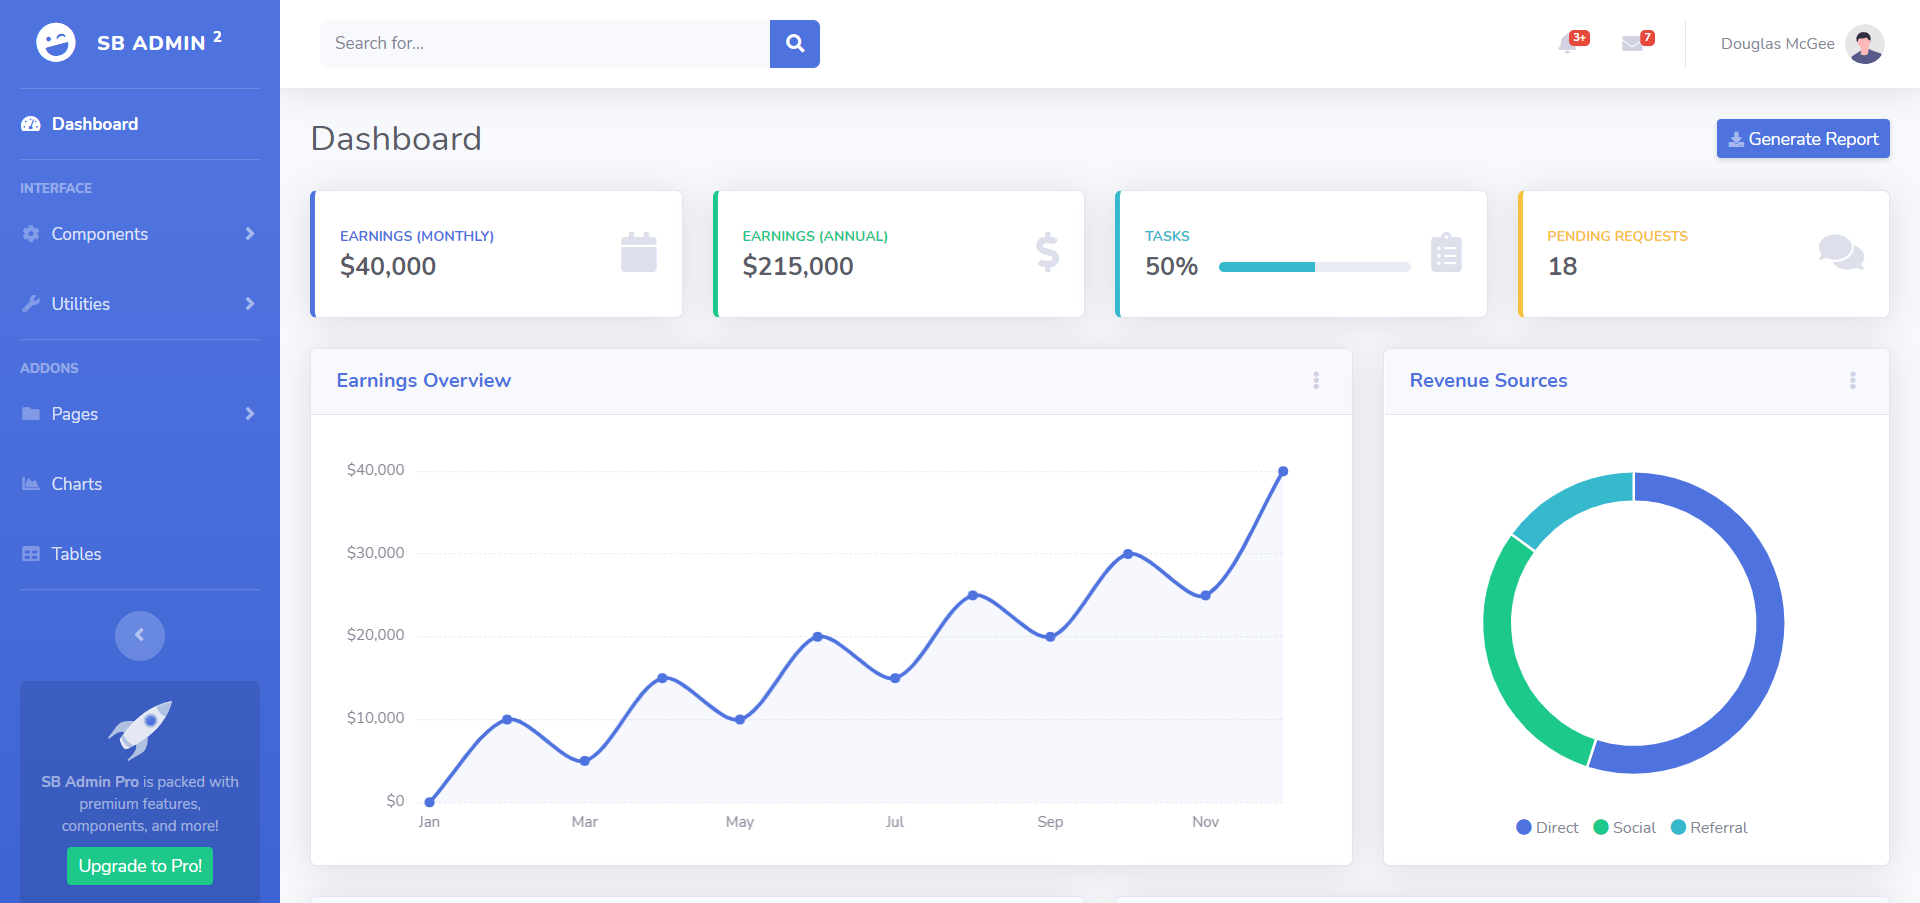Open the envelope messages icon

1633,44
